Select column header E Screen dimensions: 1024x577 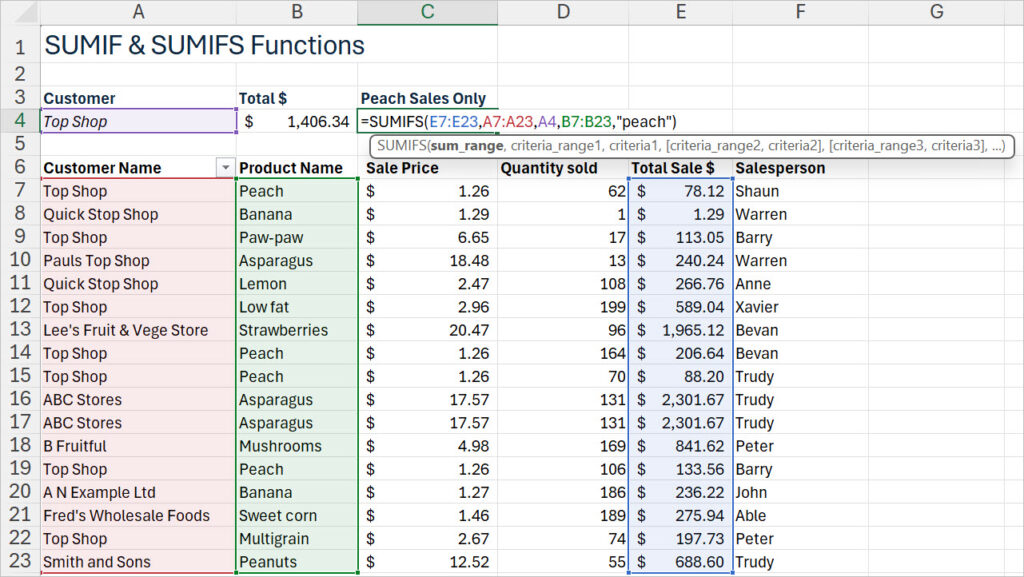[x=681, y=12]
